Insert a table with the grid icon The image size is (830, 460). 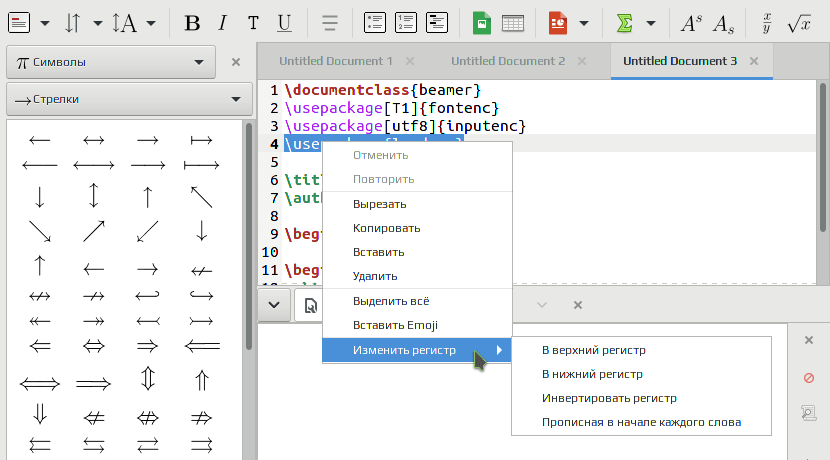pyautogui.click(x=512, y=23)
